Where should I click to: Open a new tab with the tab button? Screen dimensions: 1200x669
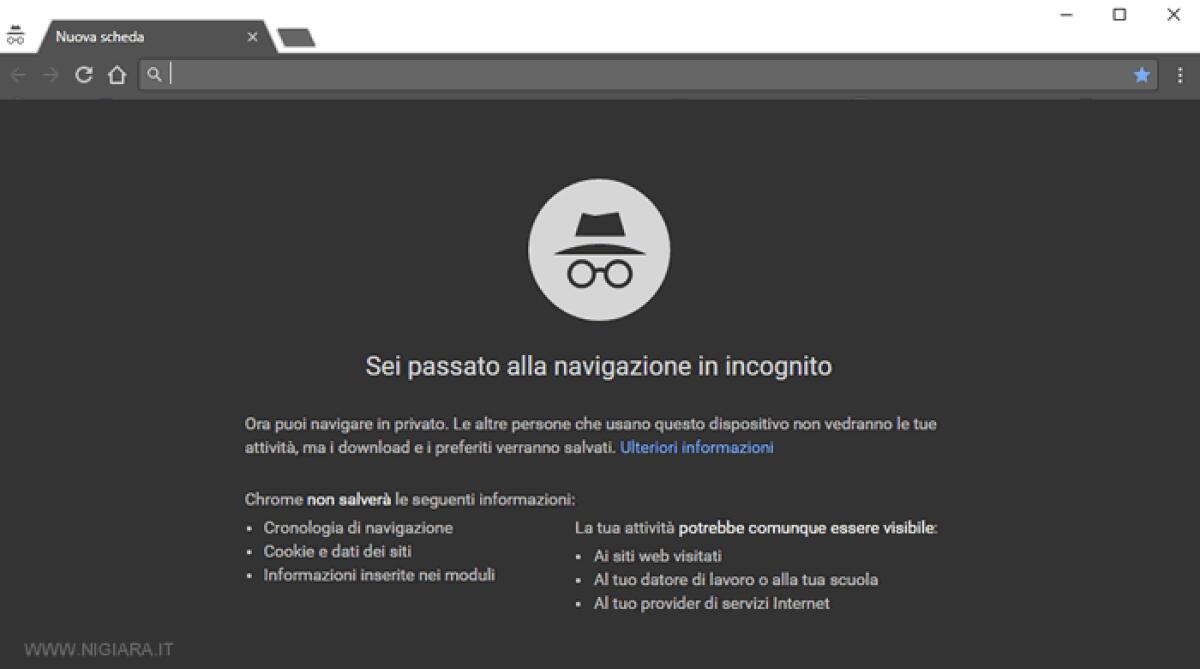(297, 38)
